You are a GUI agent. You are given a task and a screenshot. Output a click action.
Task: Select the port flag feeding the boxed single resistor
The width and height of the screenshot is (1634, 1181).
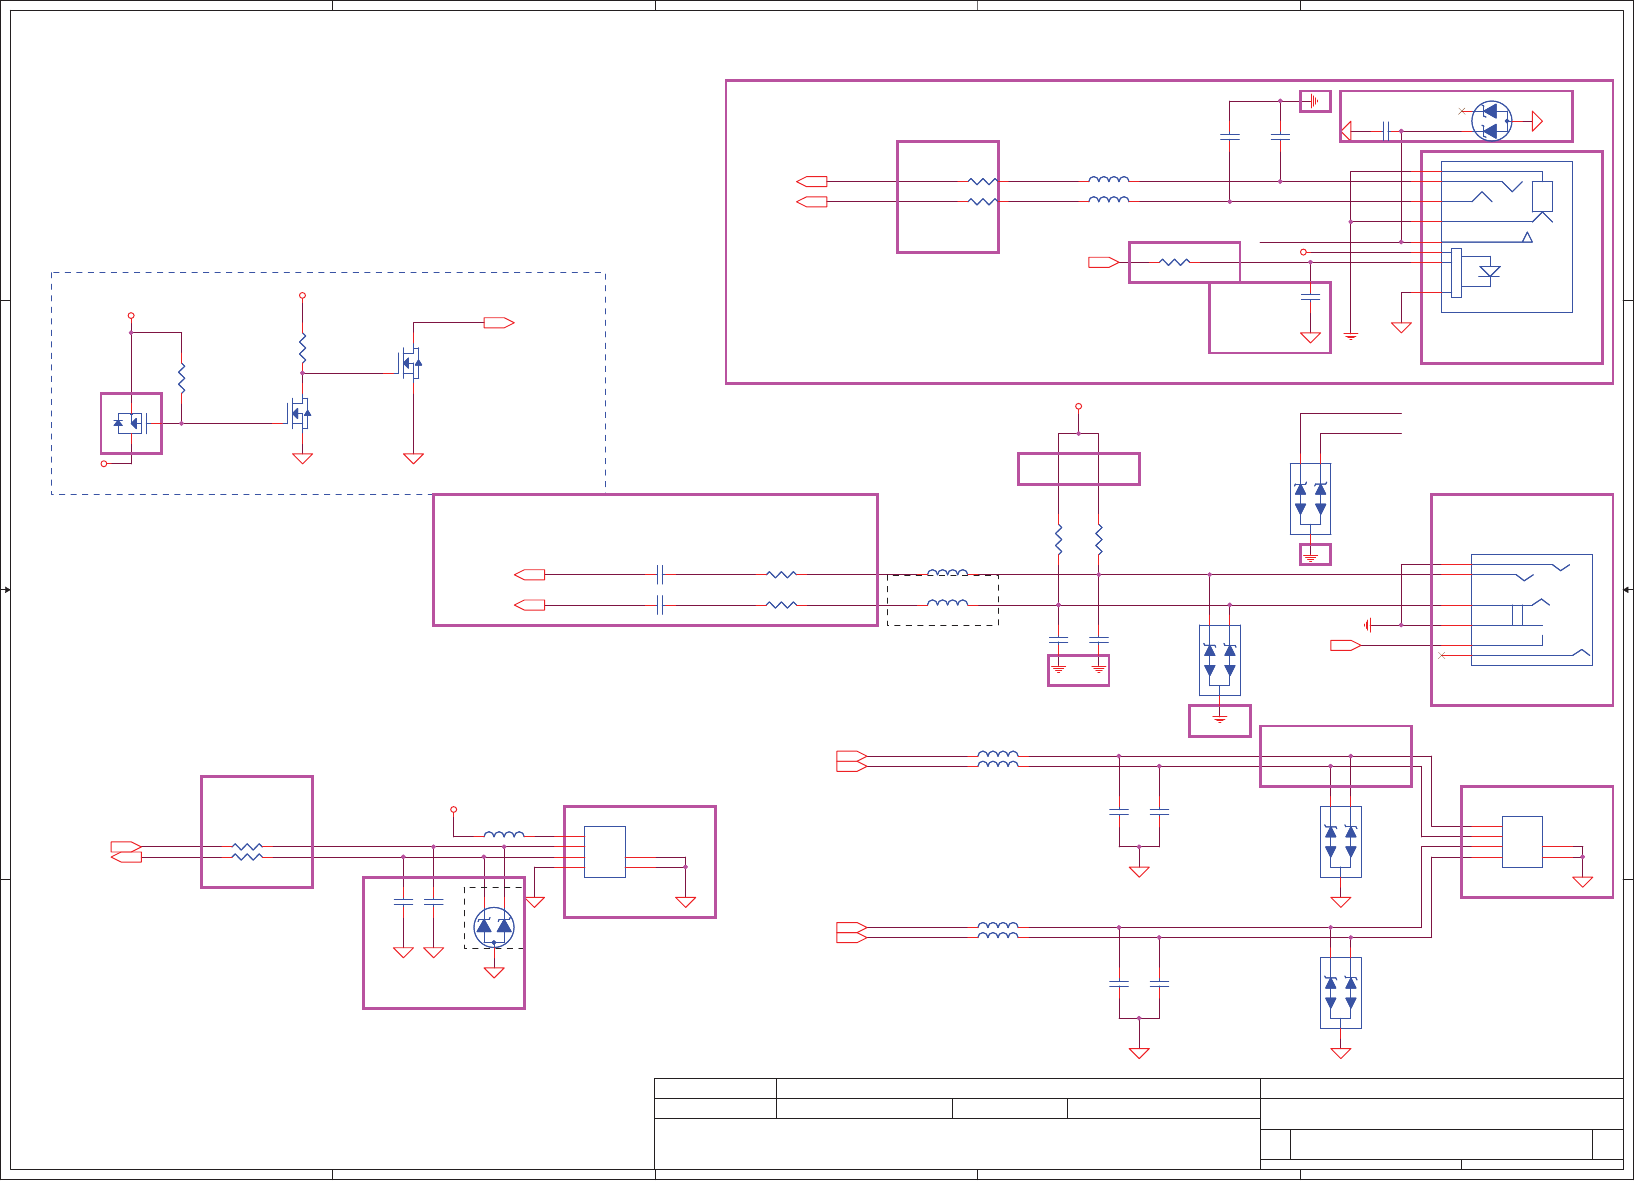tap(1103, 262)
